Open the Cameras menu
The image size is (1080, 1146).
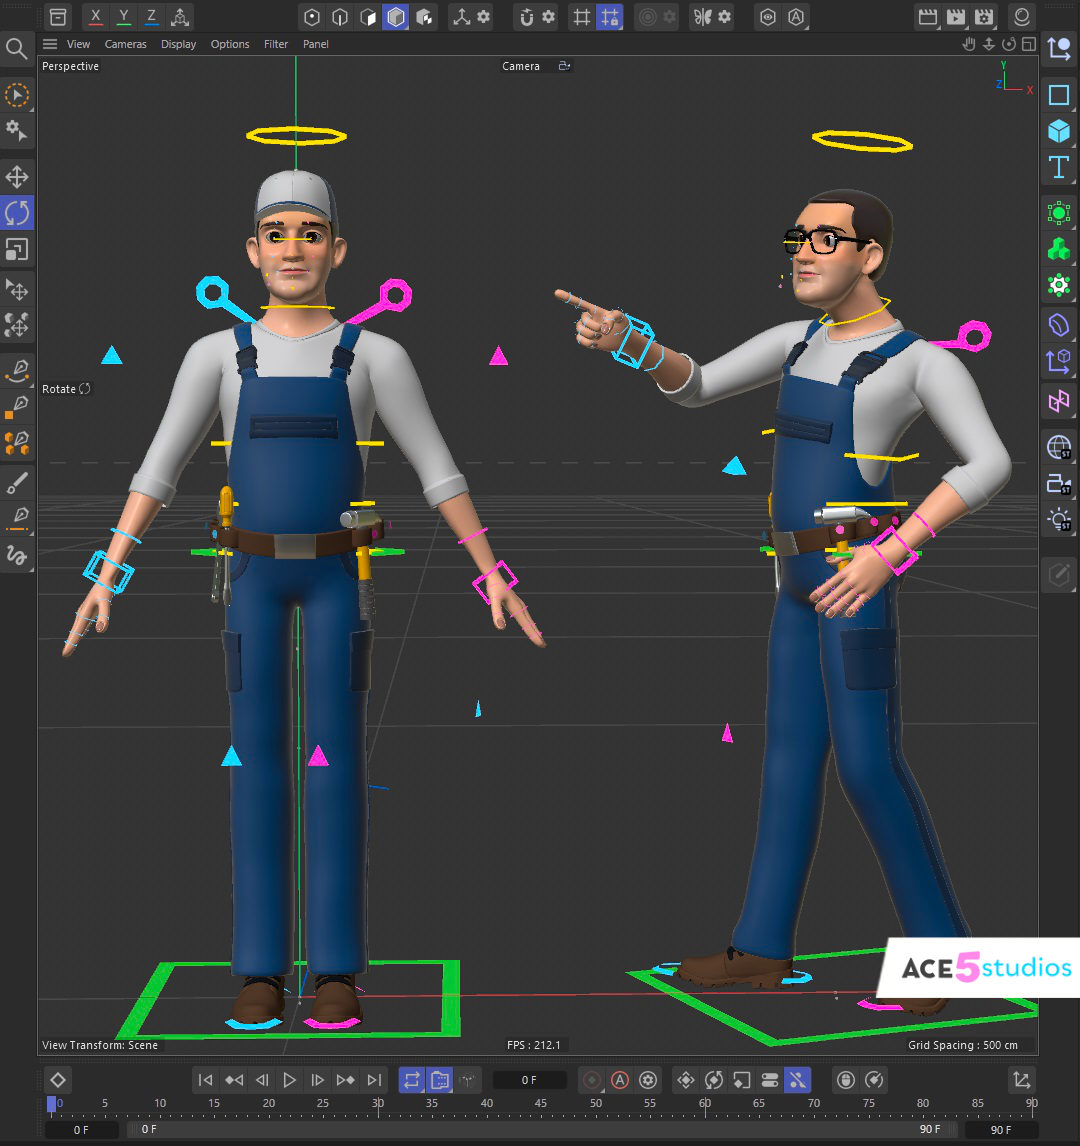point(125,44)
